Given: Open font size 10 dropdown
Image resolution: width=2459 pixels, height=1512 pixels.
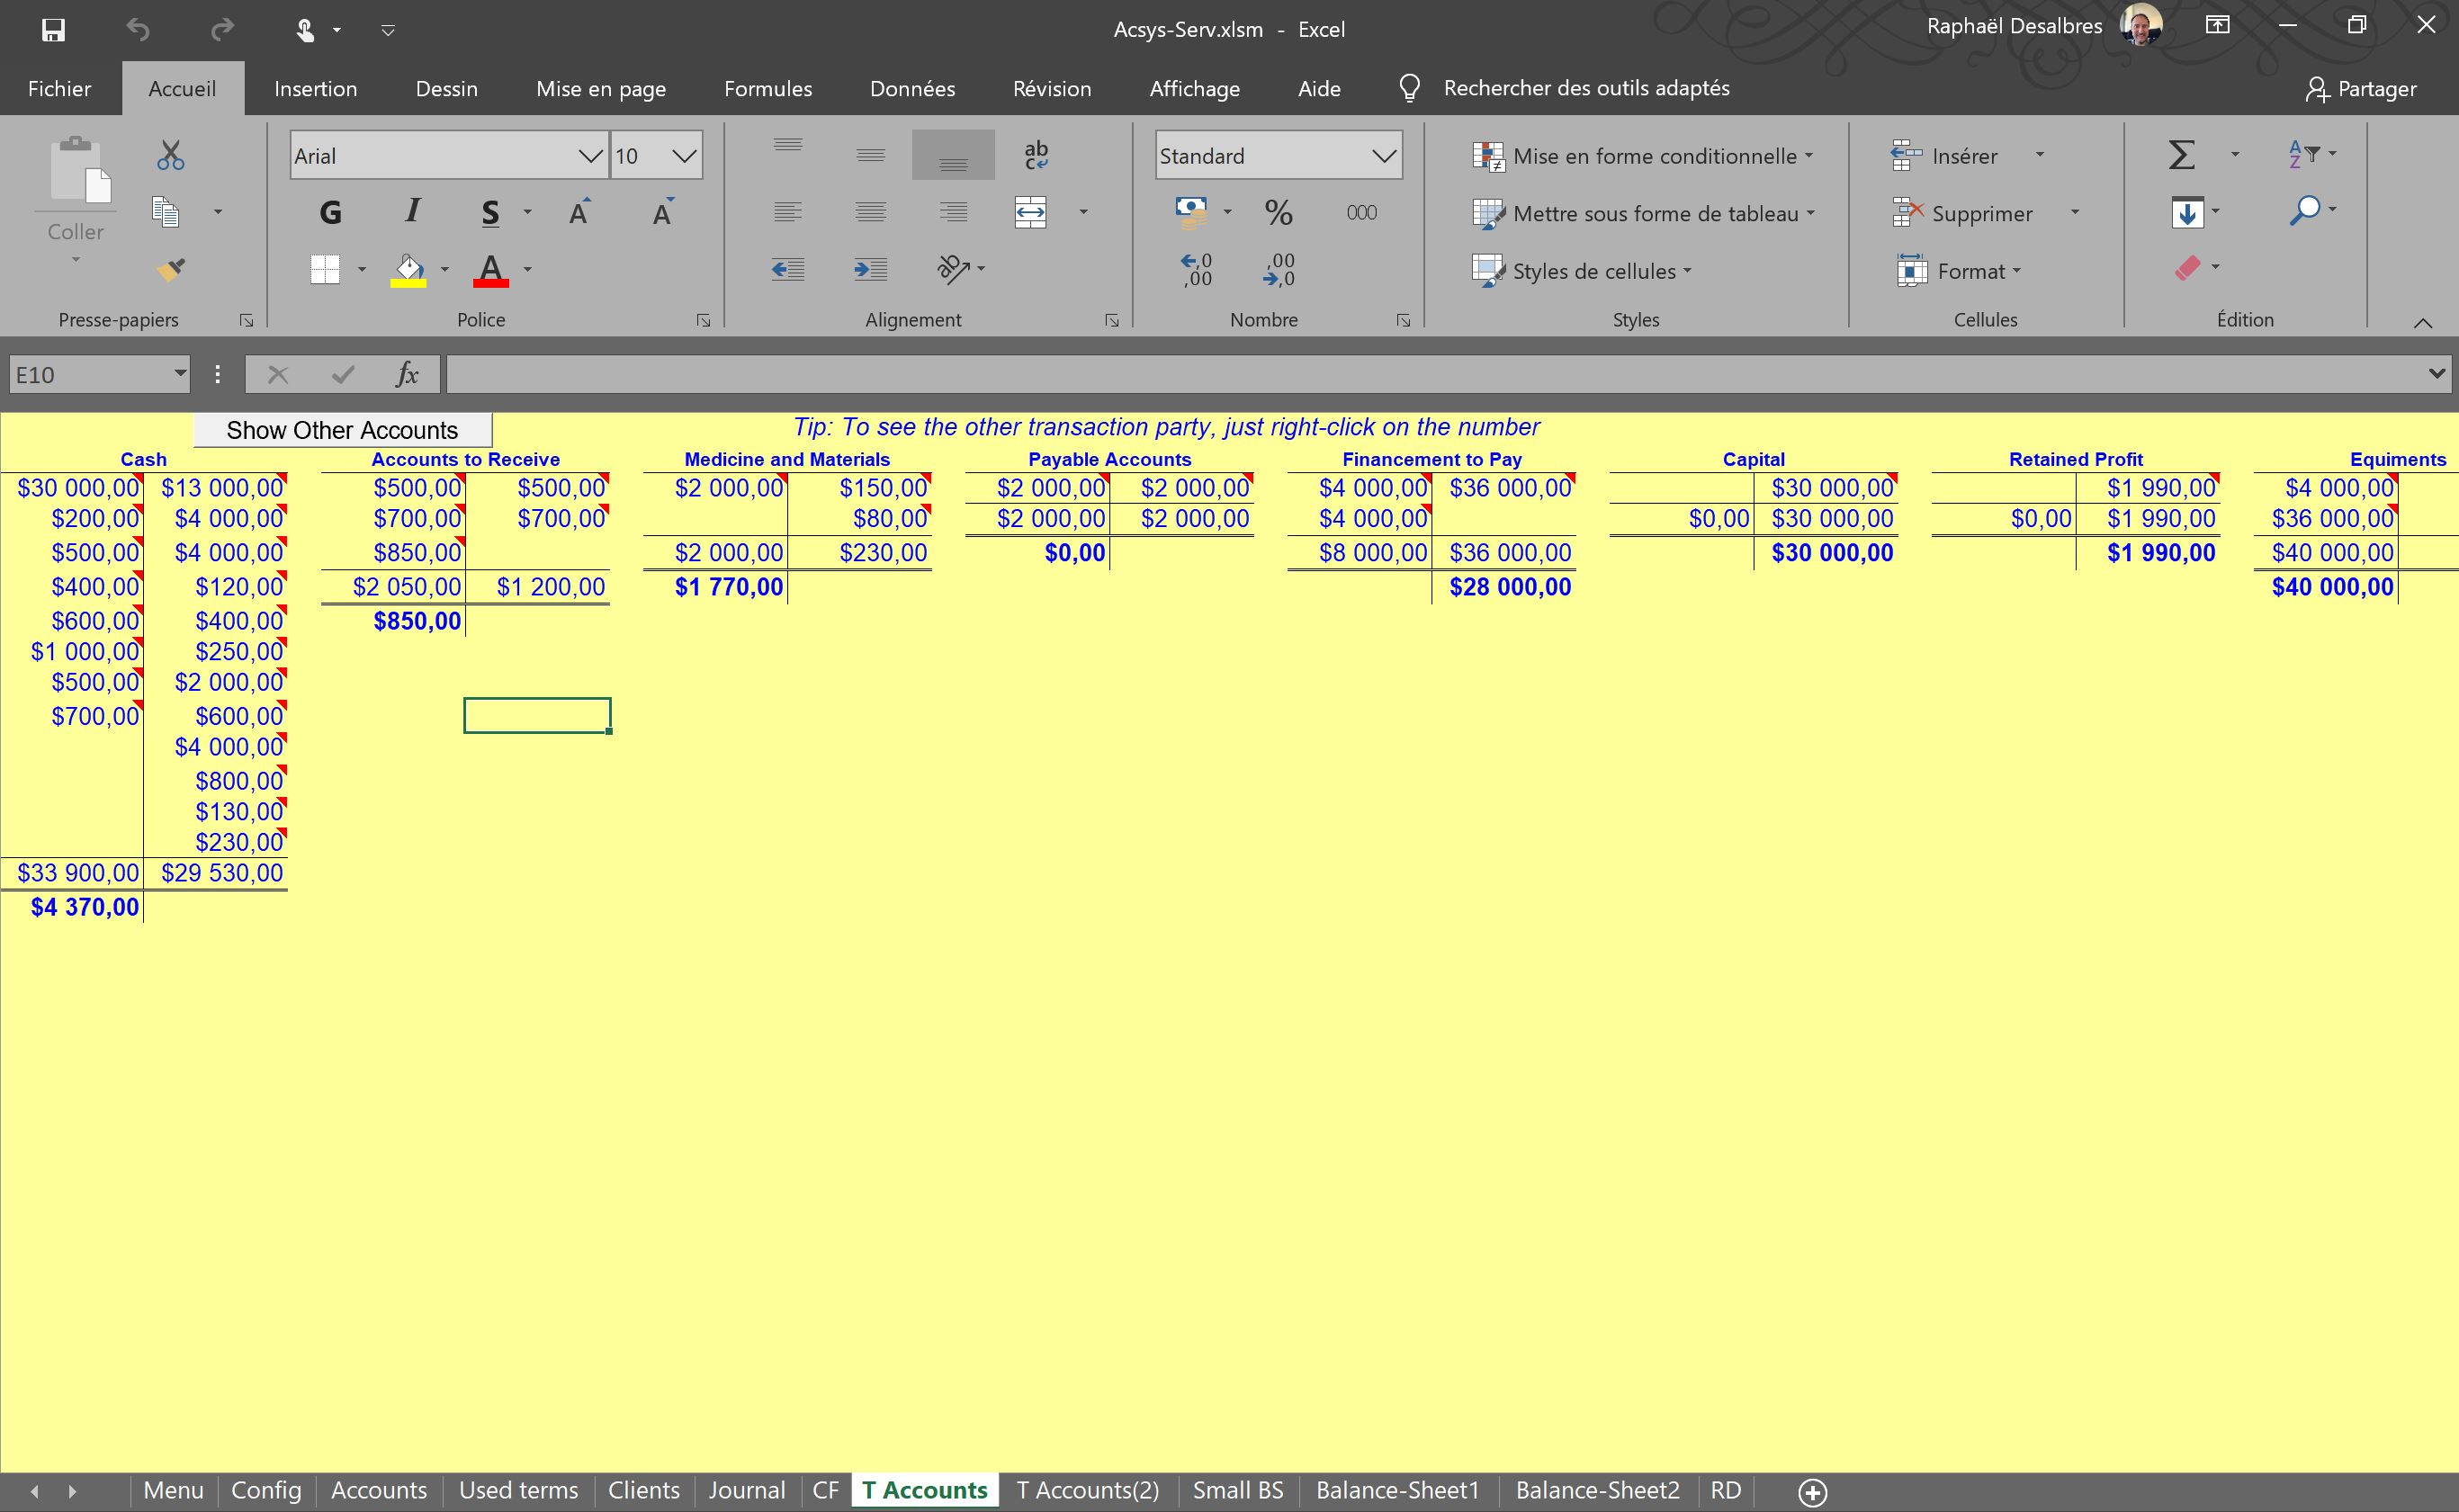Looking at the screenshot, I should tap(684, 156).
